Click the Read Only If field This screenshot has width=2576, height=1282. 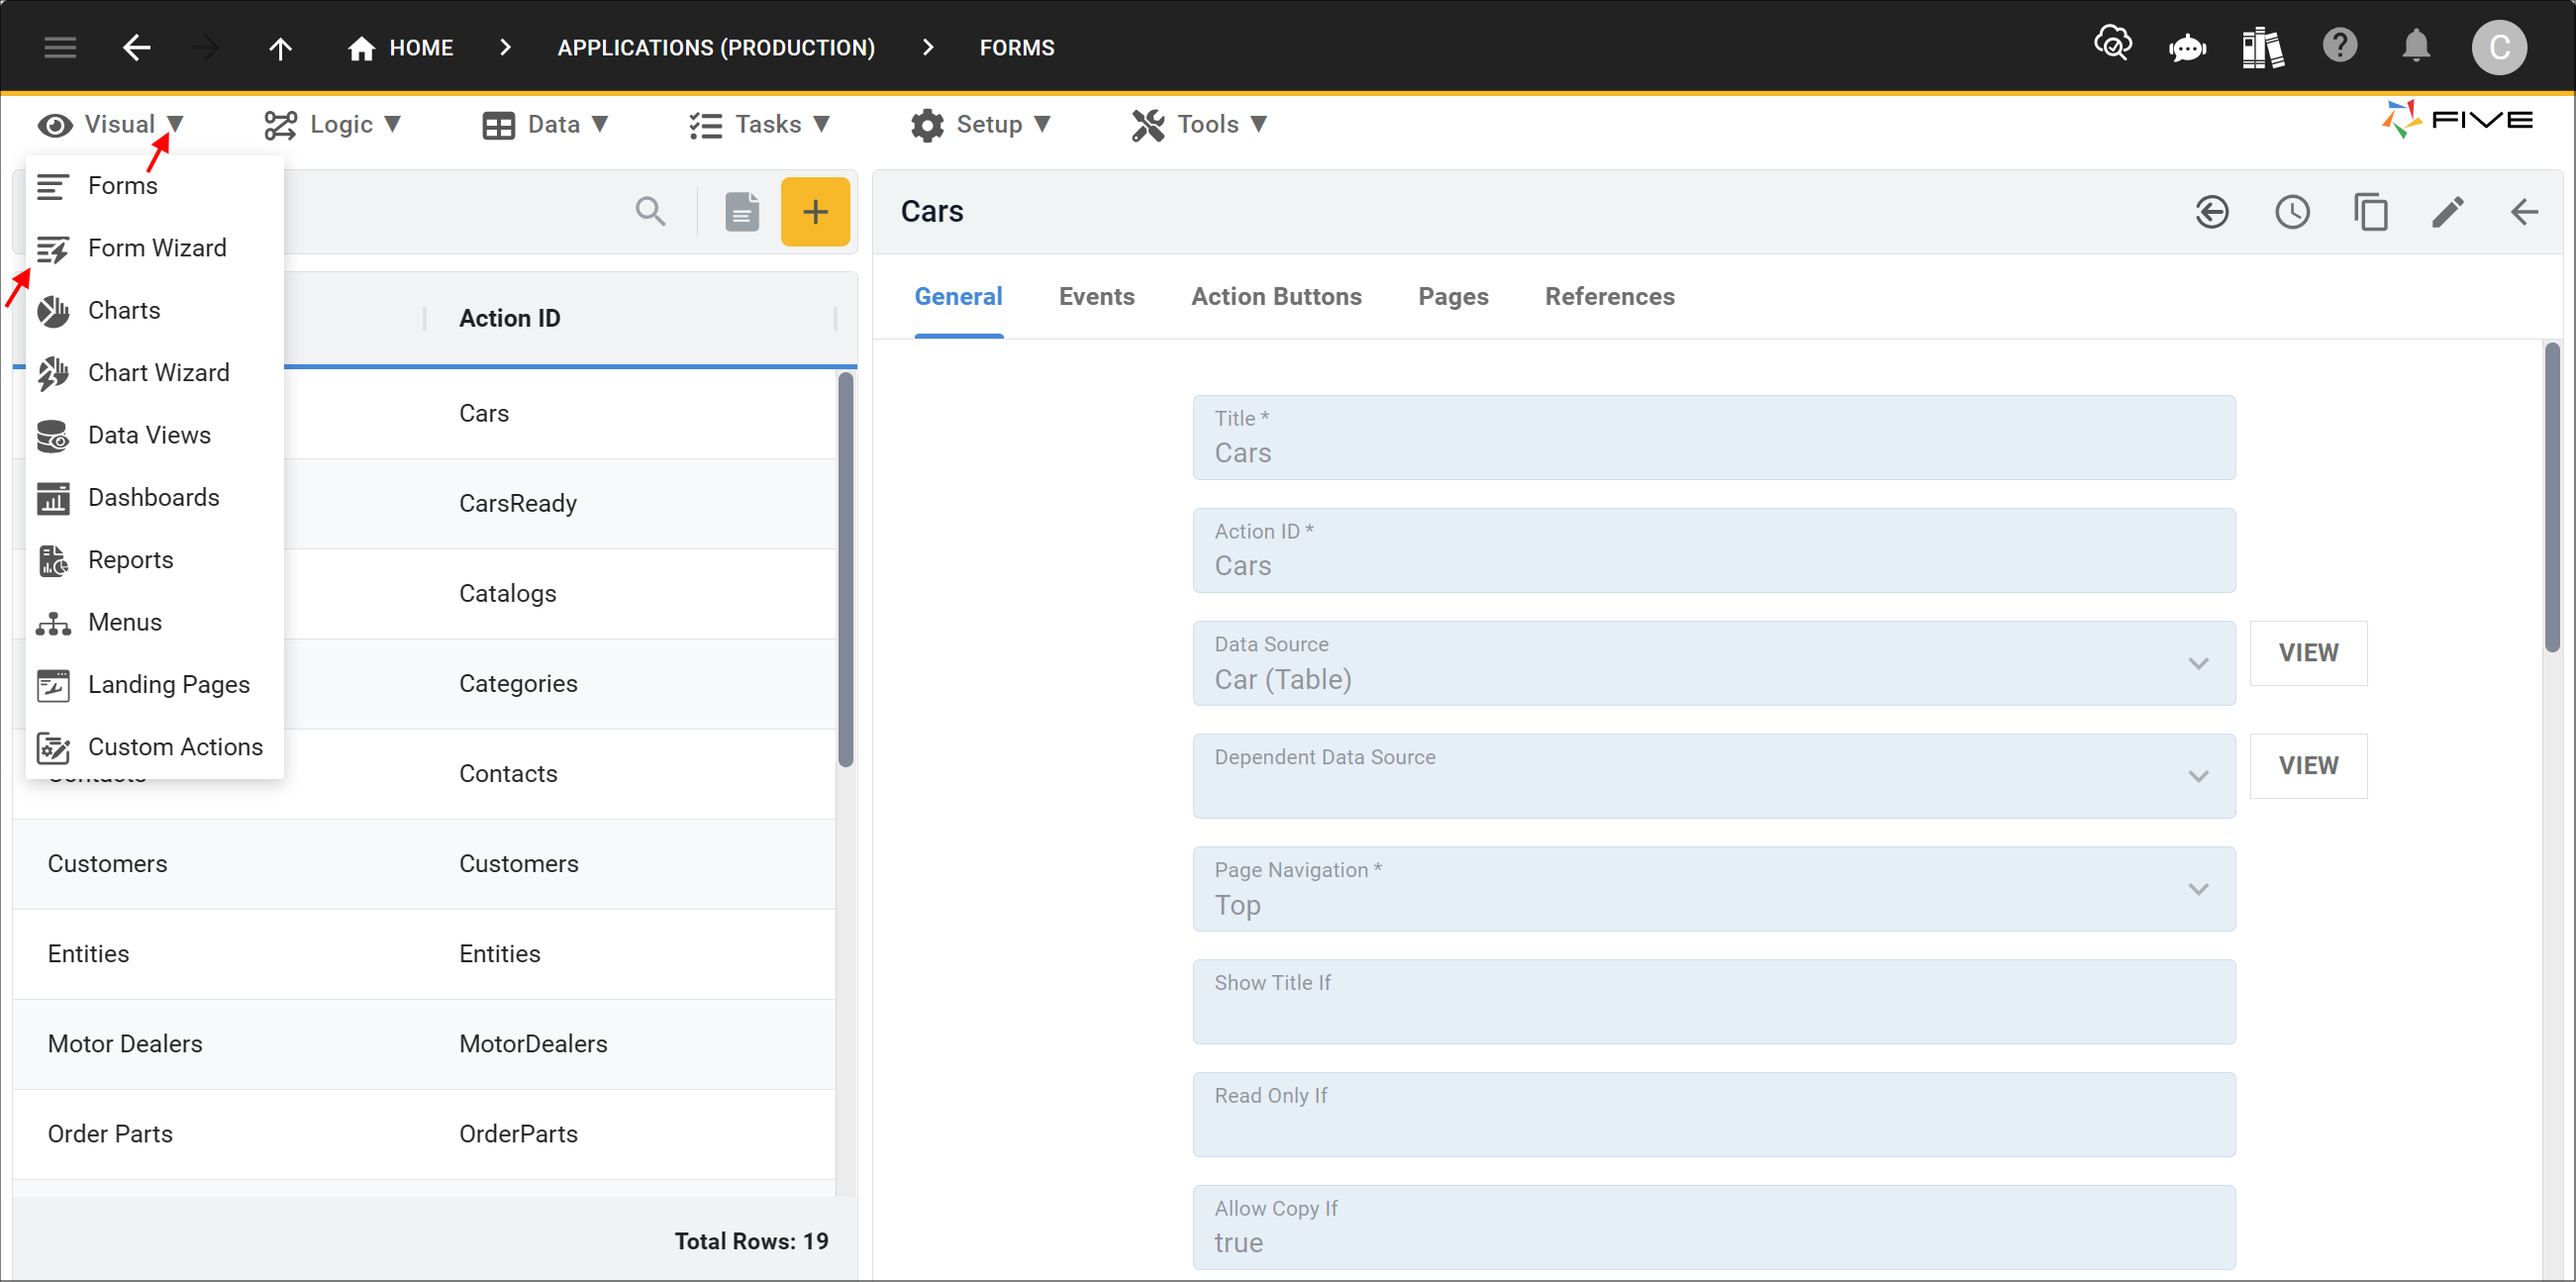1713,1115
